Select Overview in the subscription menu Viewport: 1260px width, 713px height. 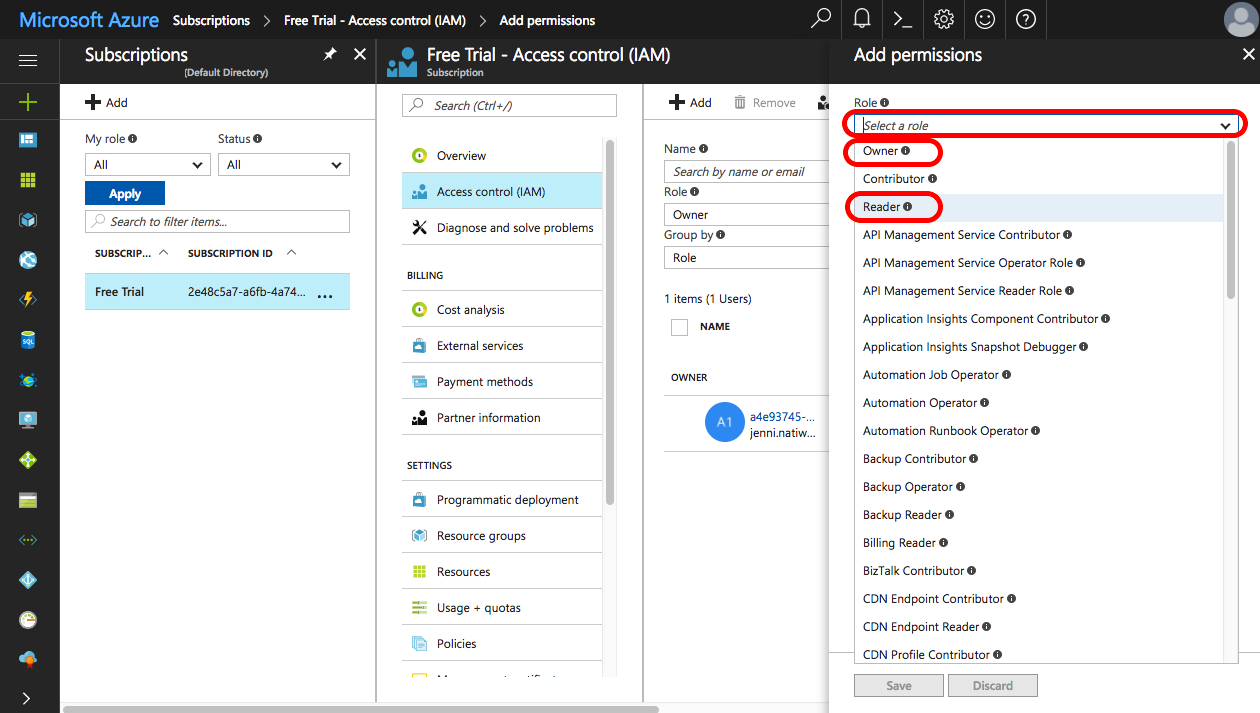[502, 156]
